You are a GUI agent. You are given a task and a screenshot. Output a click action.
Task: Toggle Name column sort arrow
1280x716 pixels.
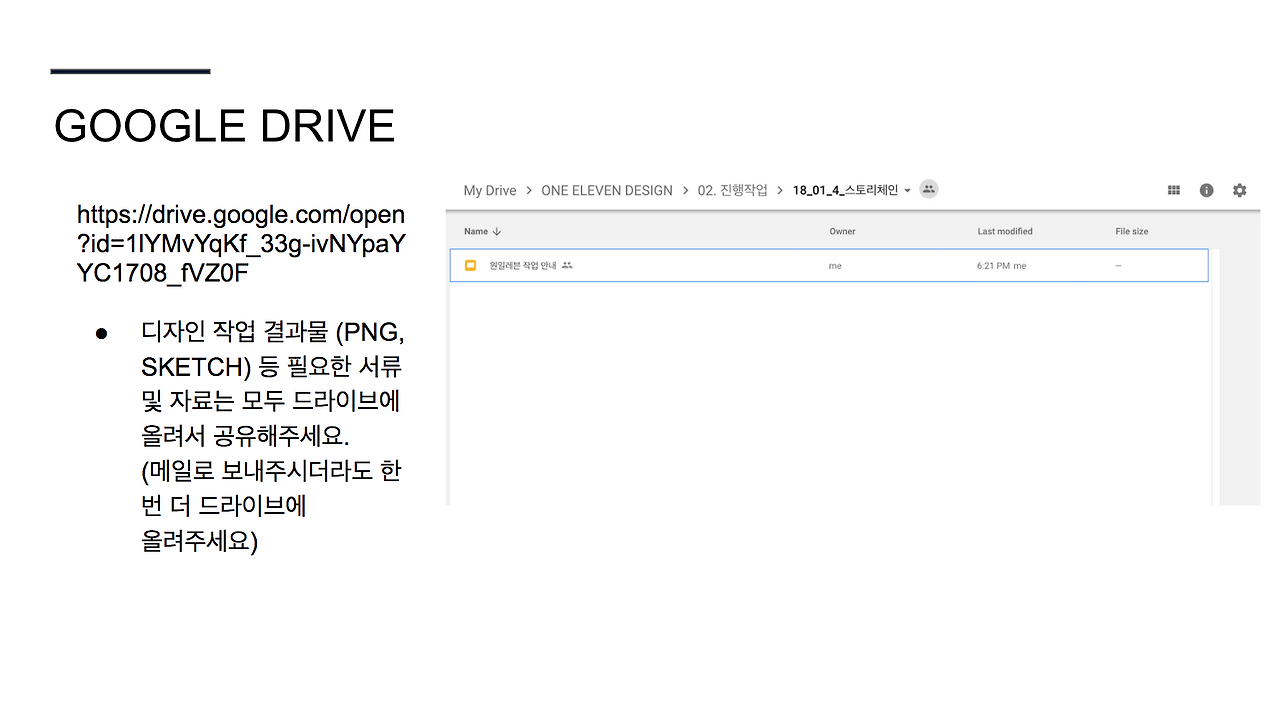(497, 231)
